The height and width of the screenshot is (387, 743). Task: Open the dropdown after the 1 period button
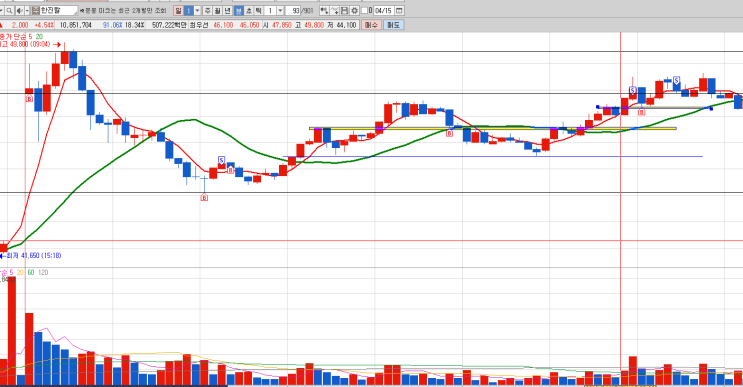pos(198,10)
